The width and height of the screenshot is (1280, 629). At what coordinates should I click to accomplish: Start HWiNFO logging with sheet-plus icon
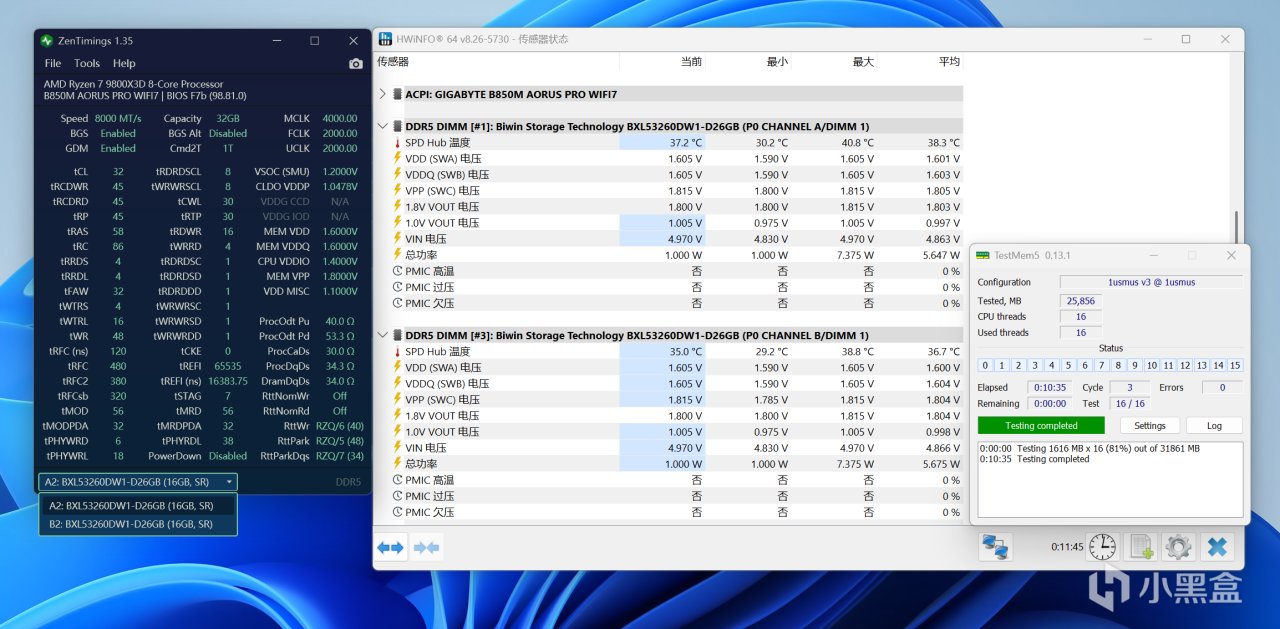(1140, 547)
